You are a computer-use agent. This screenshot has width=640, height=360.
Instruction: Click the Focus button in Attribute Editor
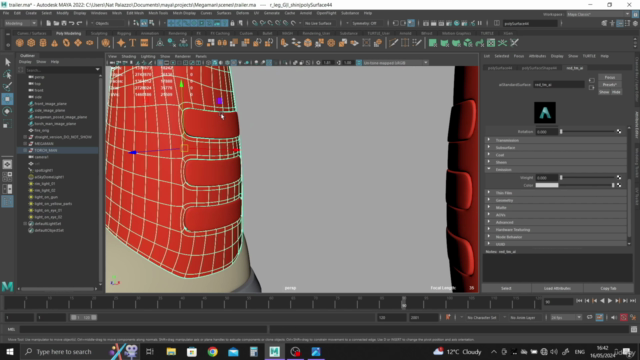[x=610, y=77]
